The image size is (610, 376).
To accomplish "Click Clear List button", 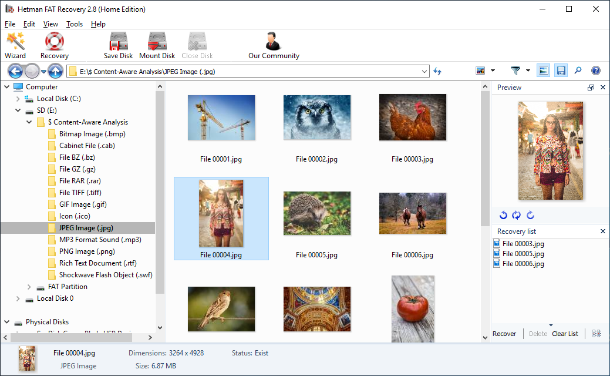I will tap(565, 334).
